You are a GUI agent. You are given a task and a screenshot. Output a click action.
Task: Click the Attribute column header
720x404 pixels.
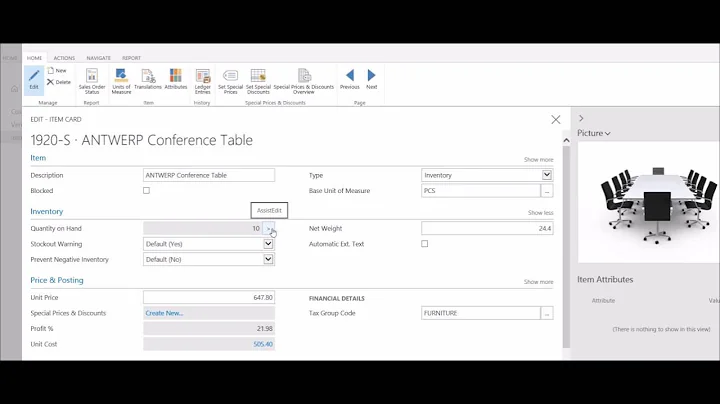click(603, 301)
